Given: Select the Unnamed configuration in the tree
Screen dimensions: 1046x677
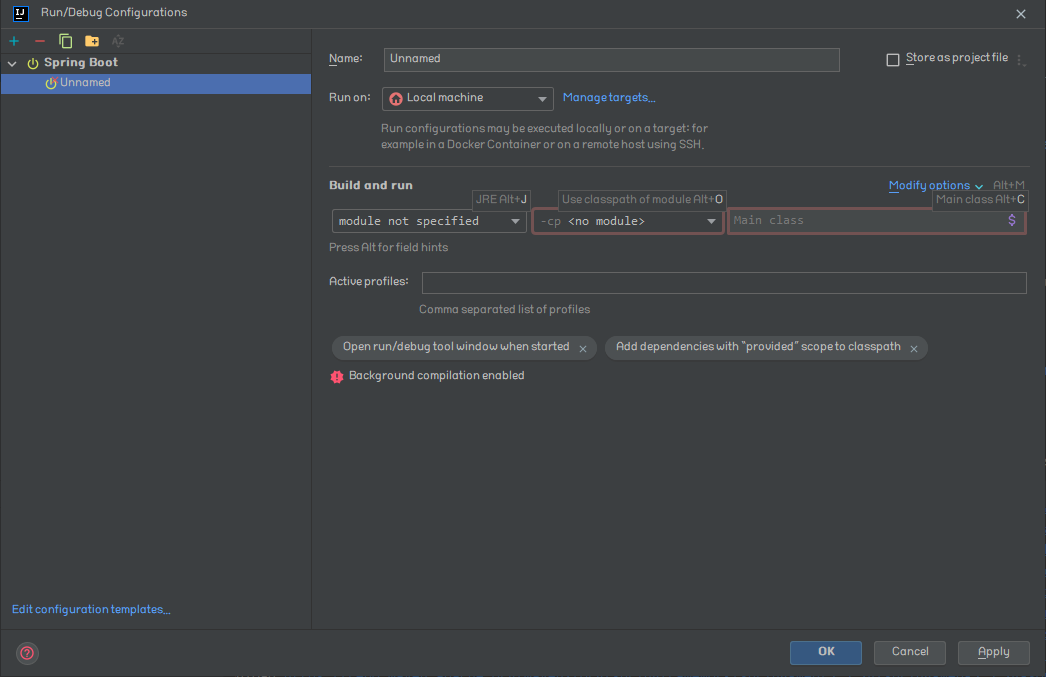Looking at the screenshot, I should [156, 83].
